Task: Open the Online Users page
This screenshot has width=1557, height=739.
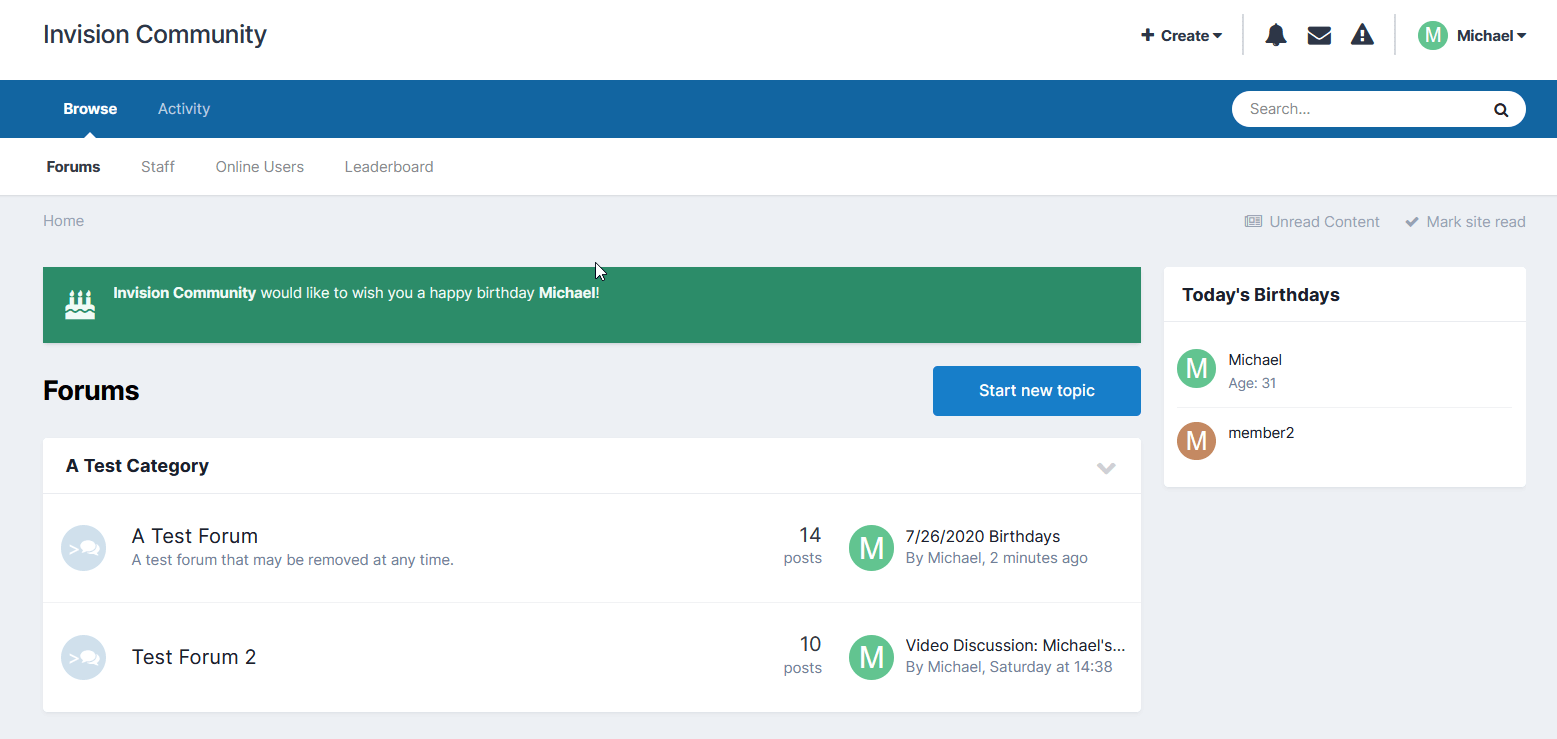Action: tap(260, 167)
